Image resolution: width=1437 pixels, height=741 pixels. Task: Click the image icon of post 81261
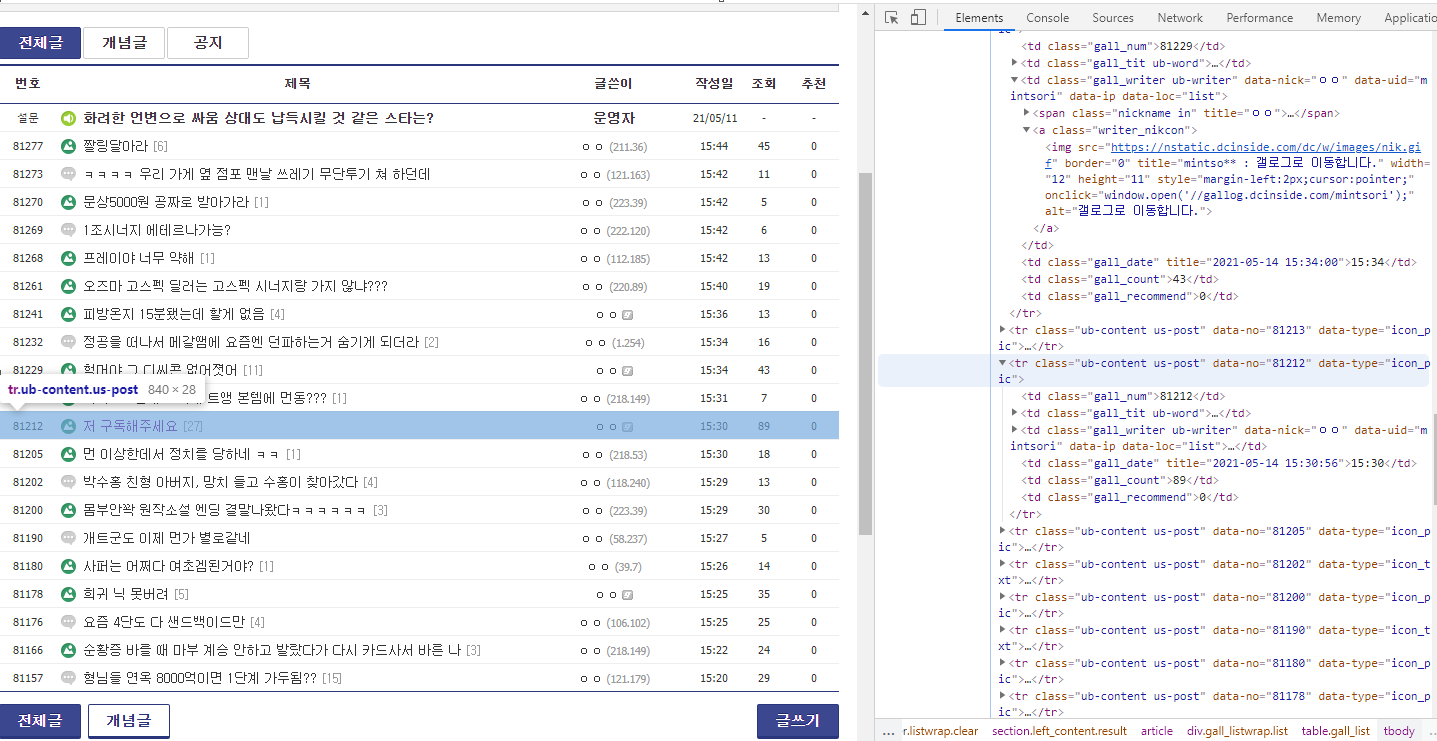68,286
